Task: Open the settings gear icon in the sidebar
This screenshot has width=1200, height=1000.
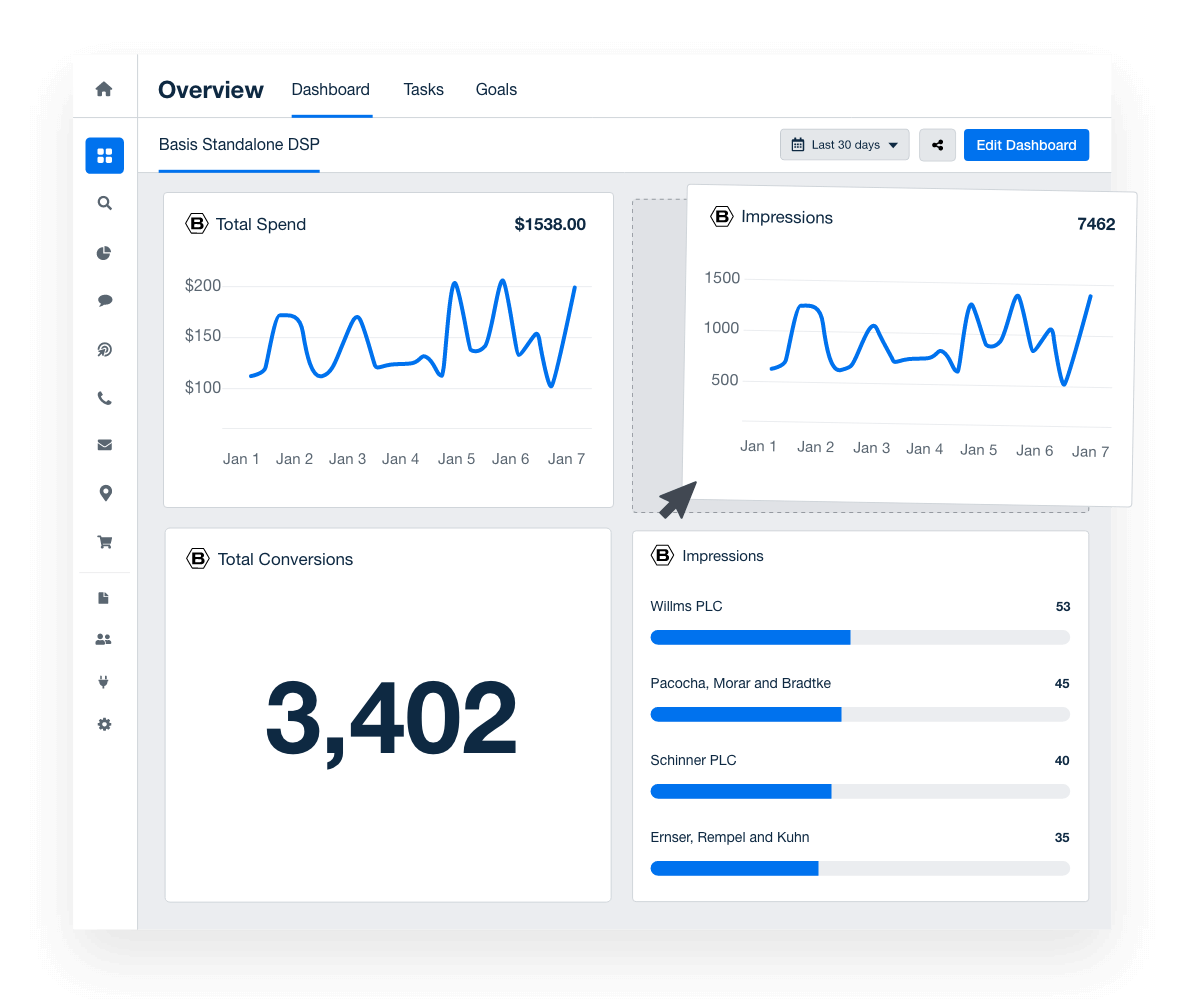Action: tap(104, 724)
